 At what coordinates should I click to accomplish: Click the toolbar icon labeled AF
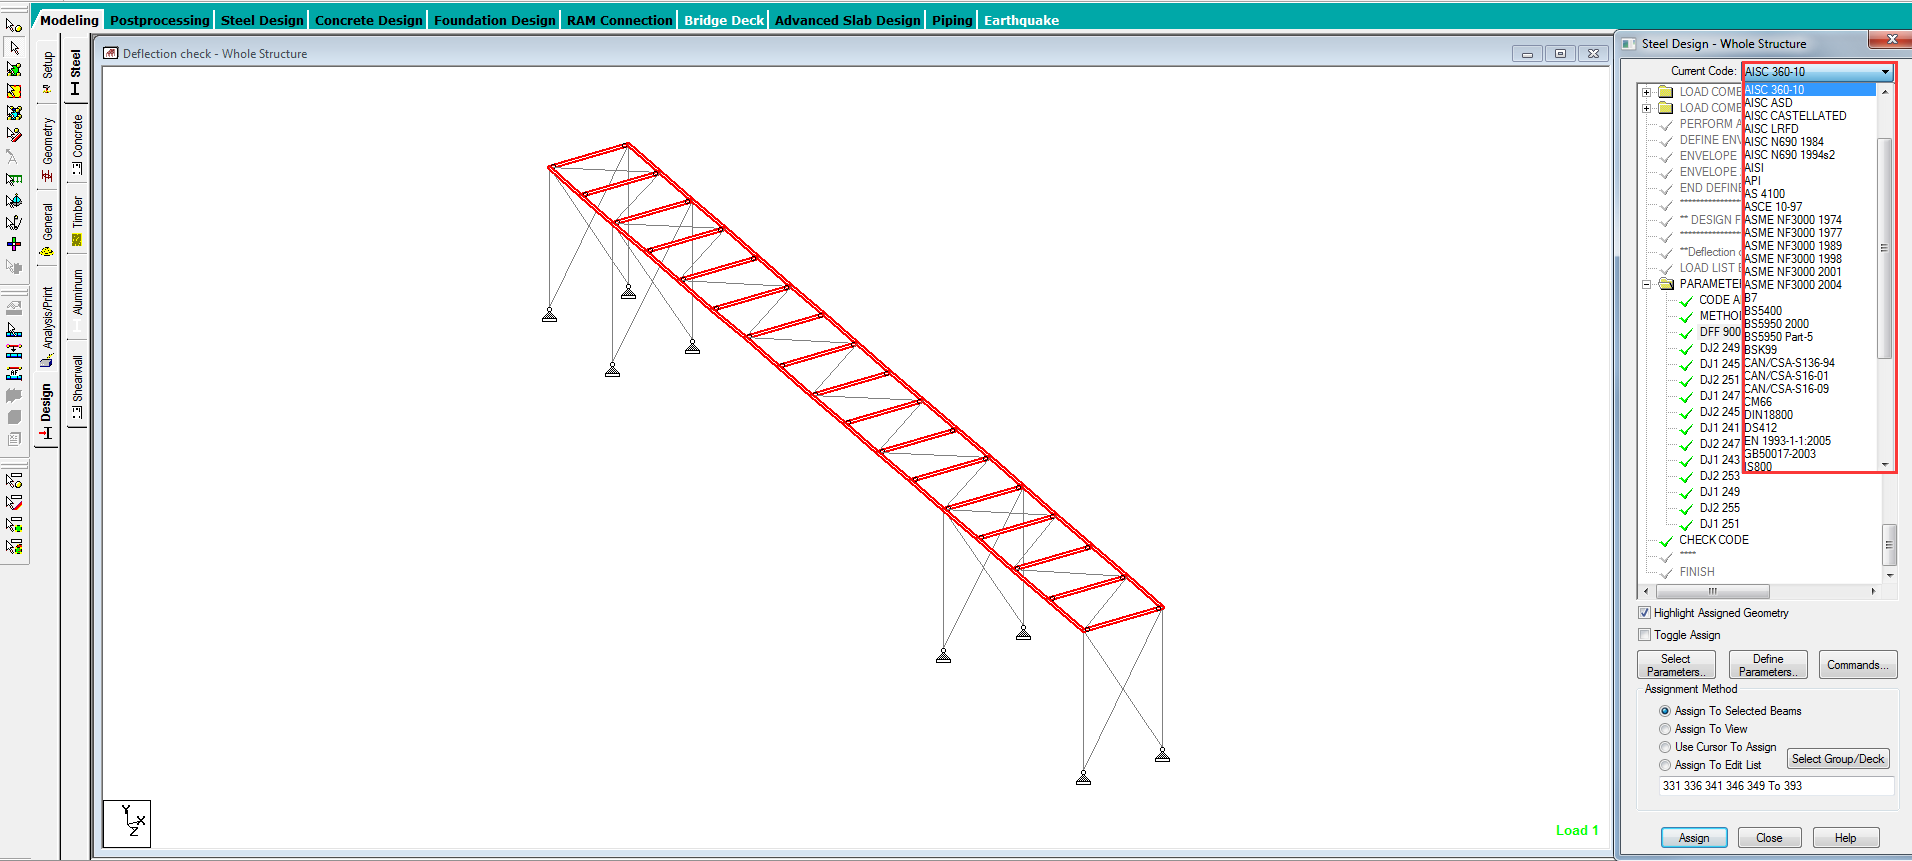click(x=14, y=374)
